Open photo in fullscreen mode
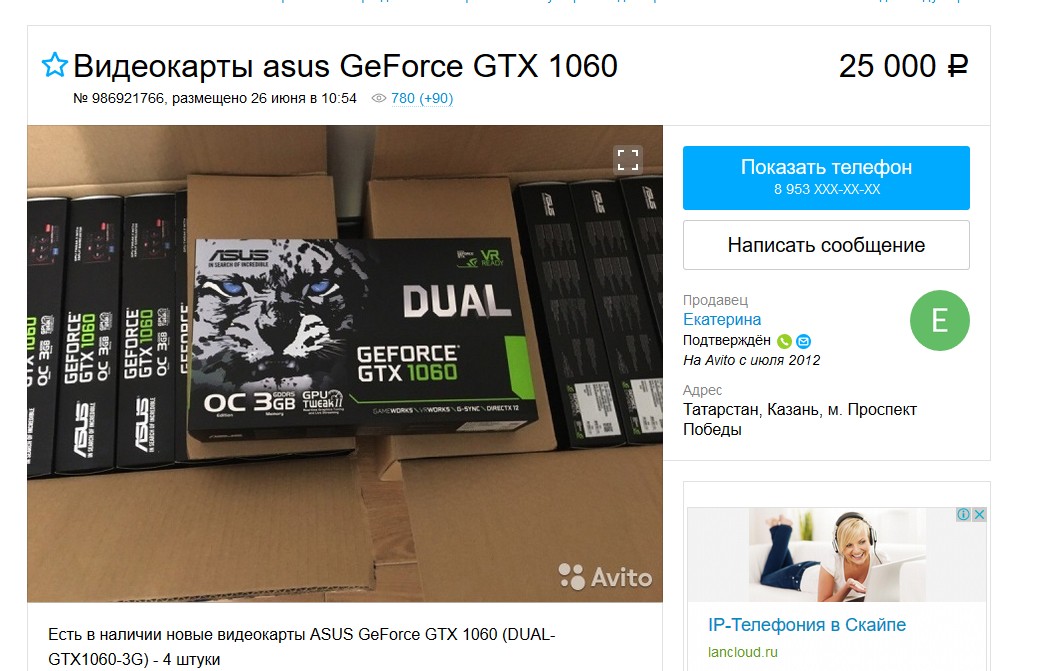 click(627, 160)
